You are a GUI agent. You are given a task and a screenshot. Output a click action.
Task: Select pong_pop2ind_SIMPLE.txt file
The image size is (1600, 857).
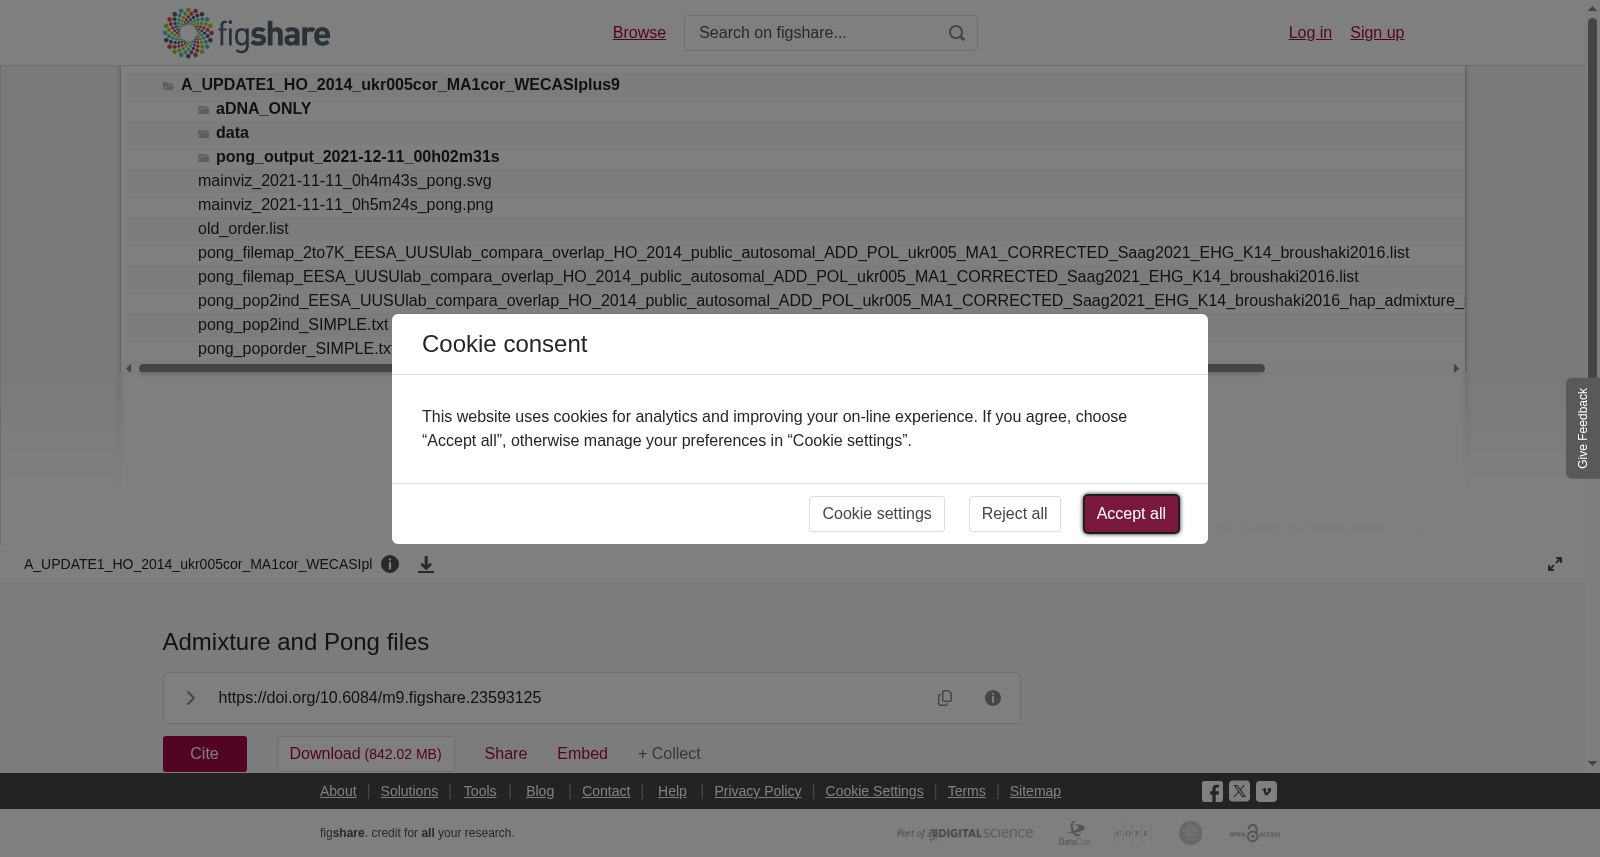tap(293, 325)
